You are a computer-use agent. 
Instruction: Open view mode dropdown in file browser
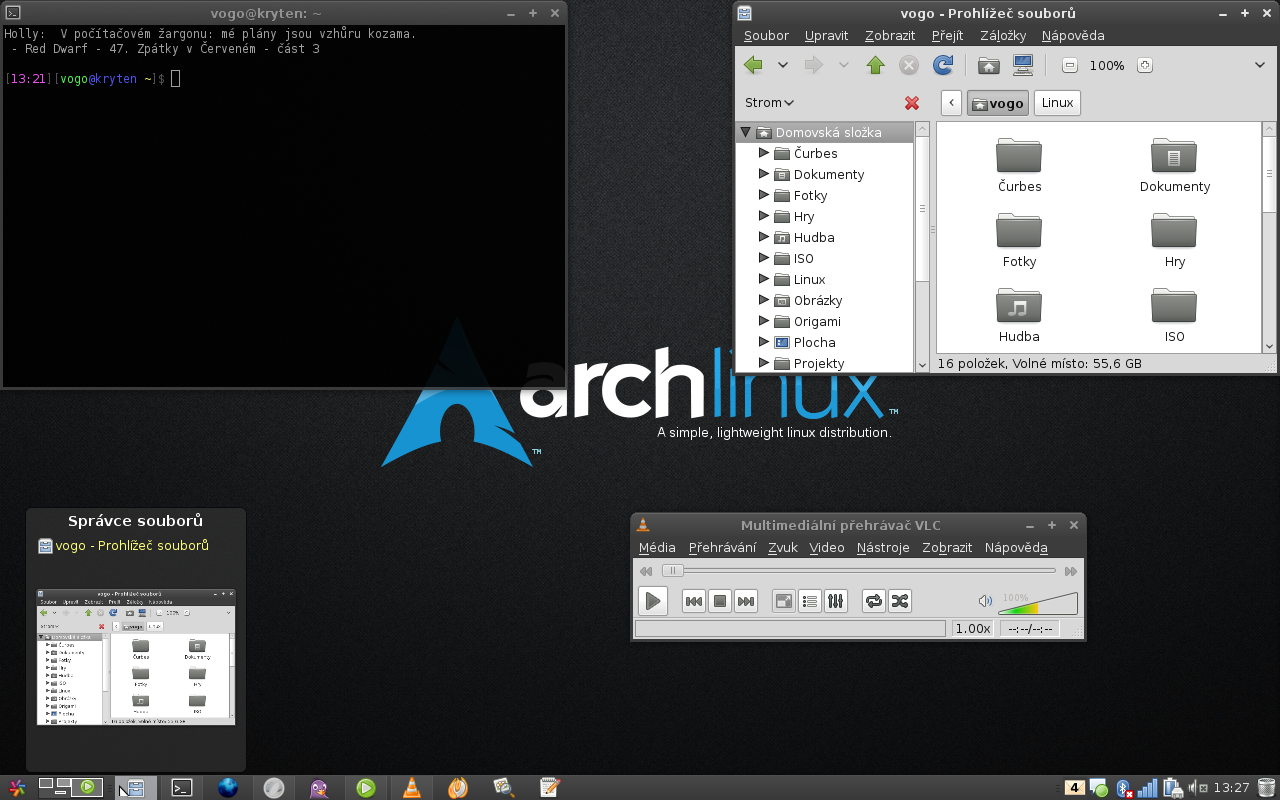[1259, 65]
